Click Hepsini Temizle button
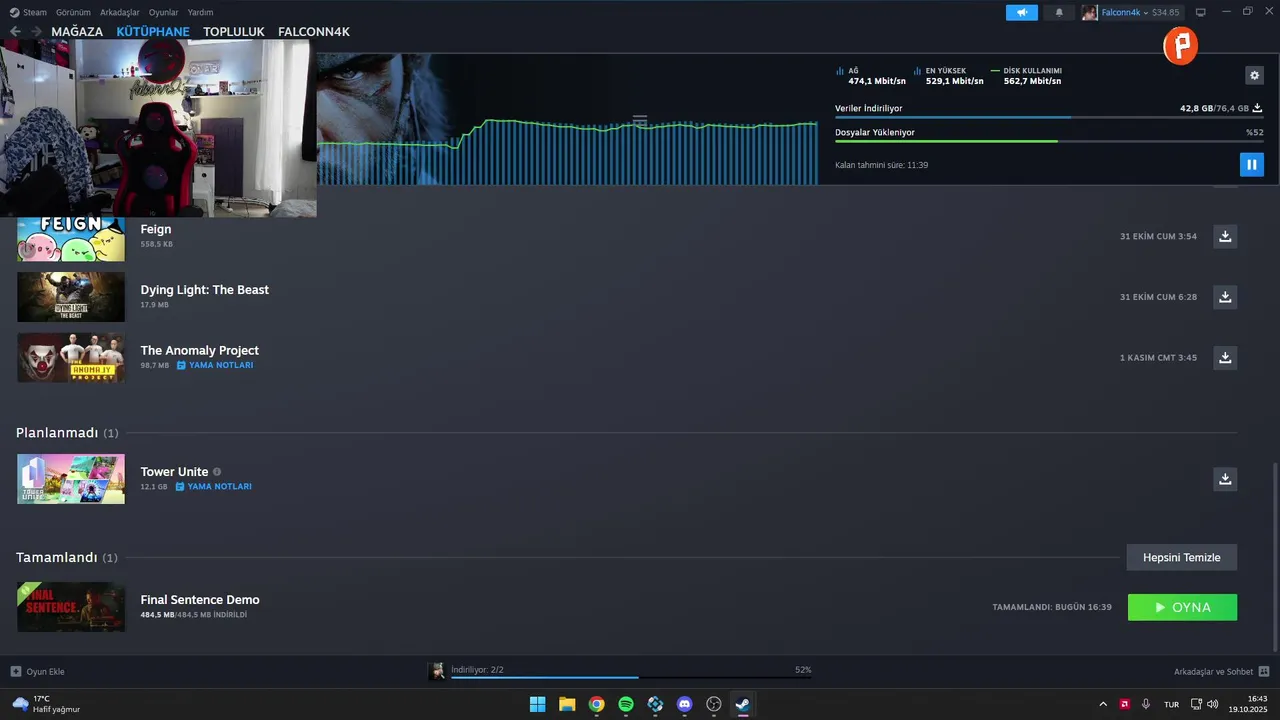Image resolution: width=1280 pixels, height=720 pixels. [1182, 557]
